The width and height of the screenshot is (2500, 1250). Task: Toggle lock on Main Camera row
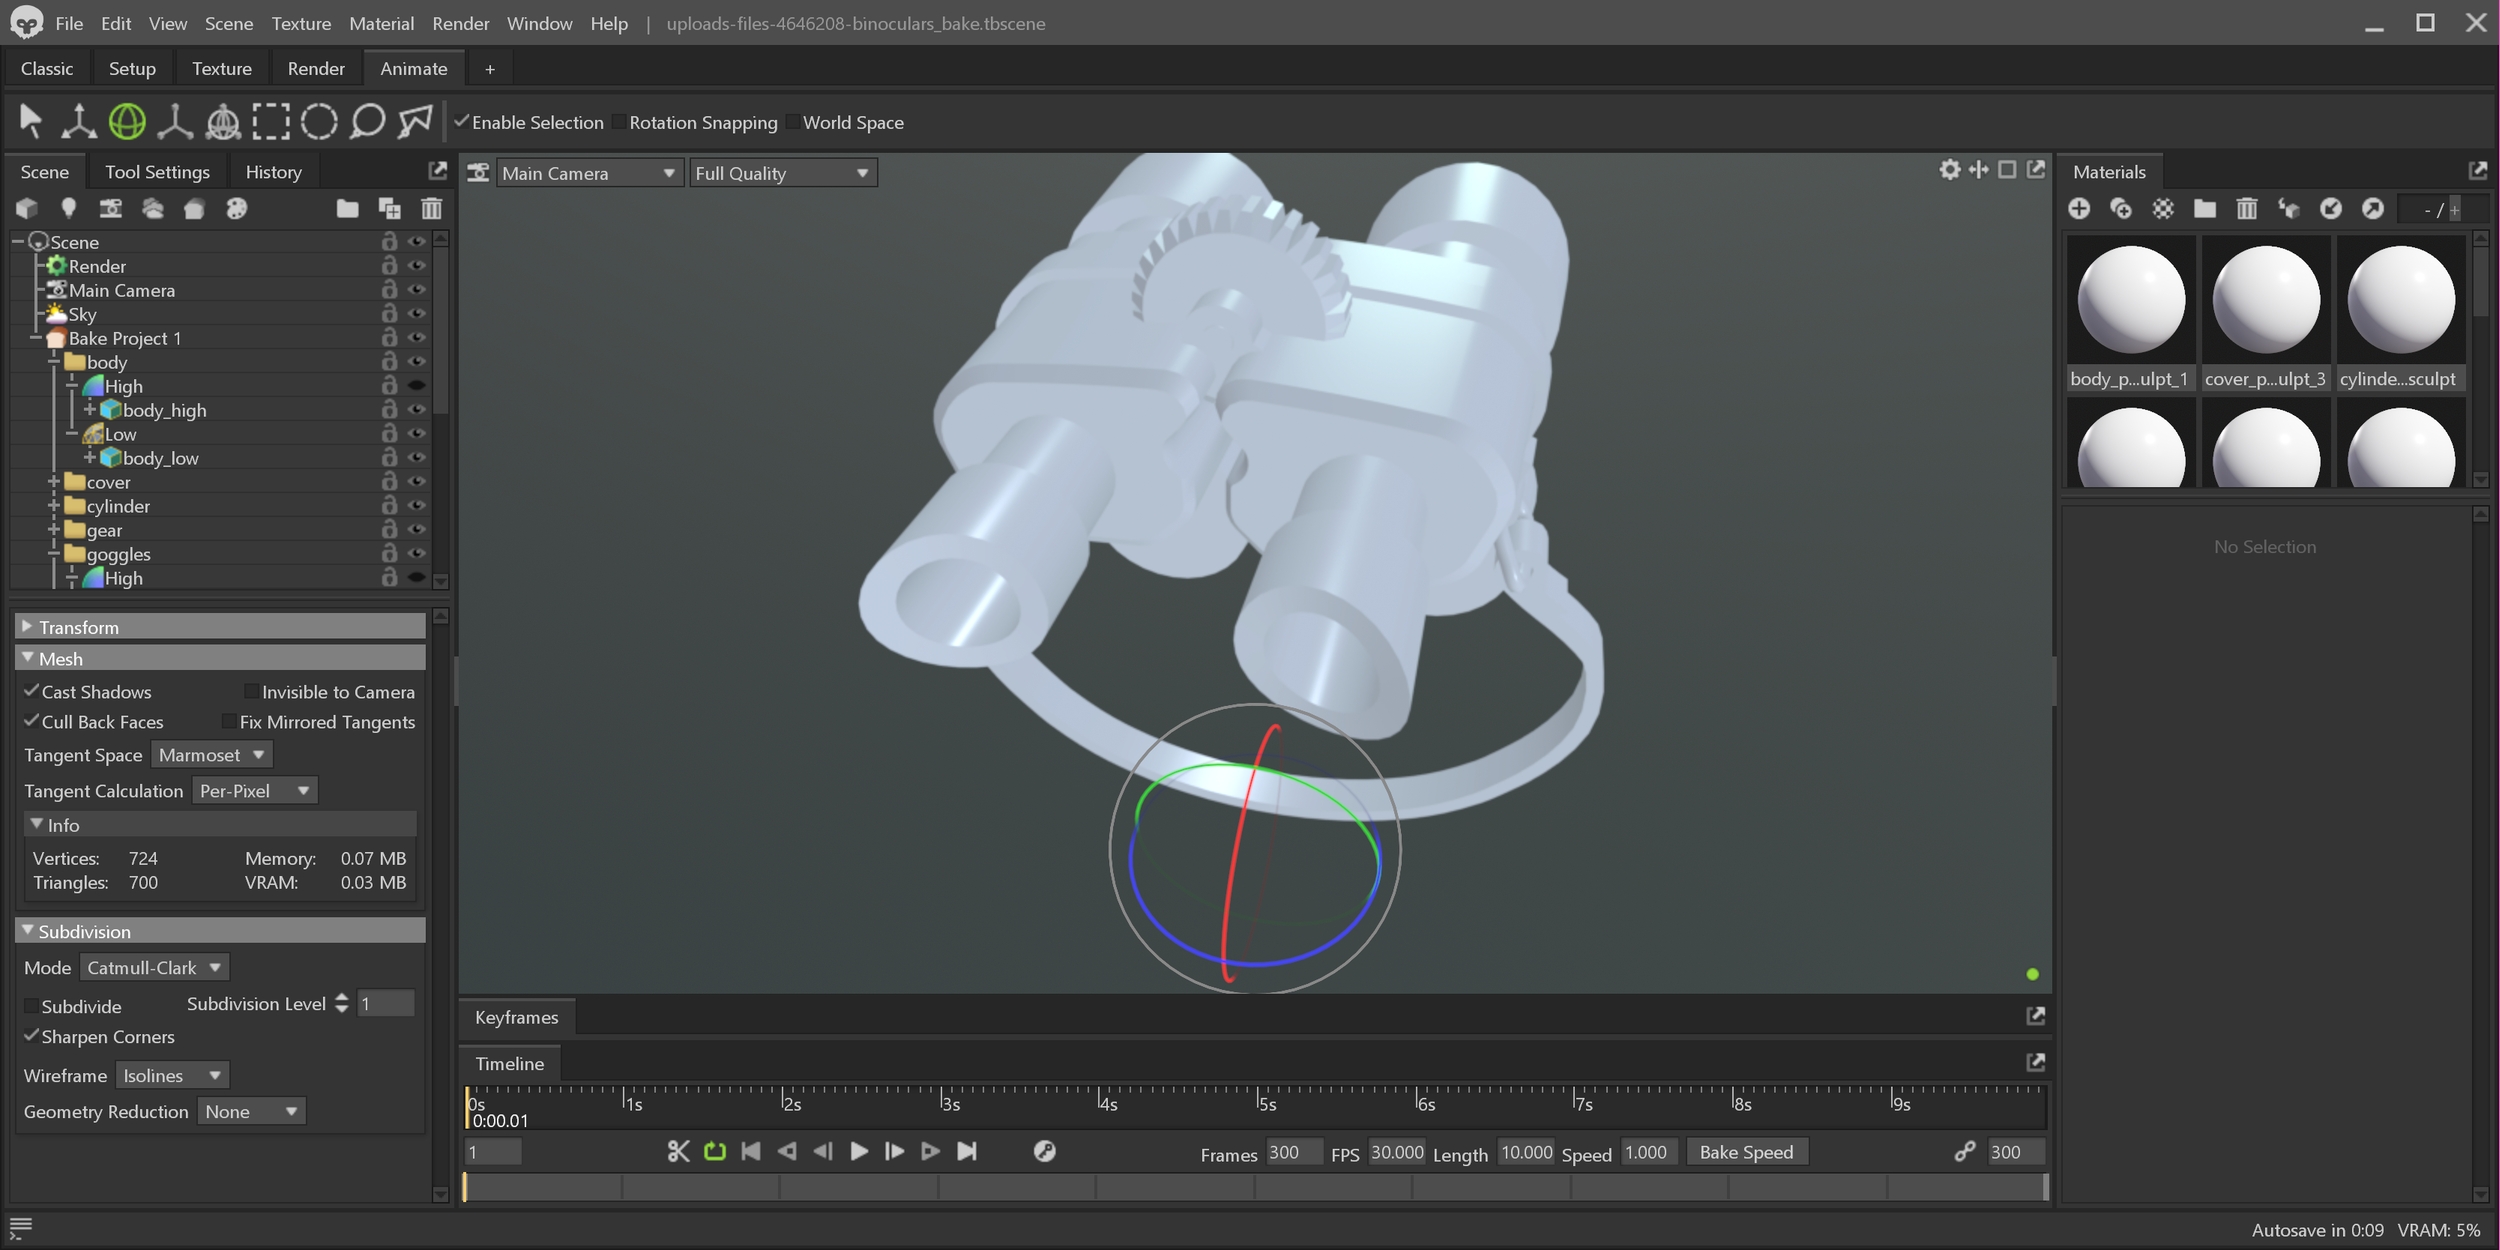(389, 289)
